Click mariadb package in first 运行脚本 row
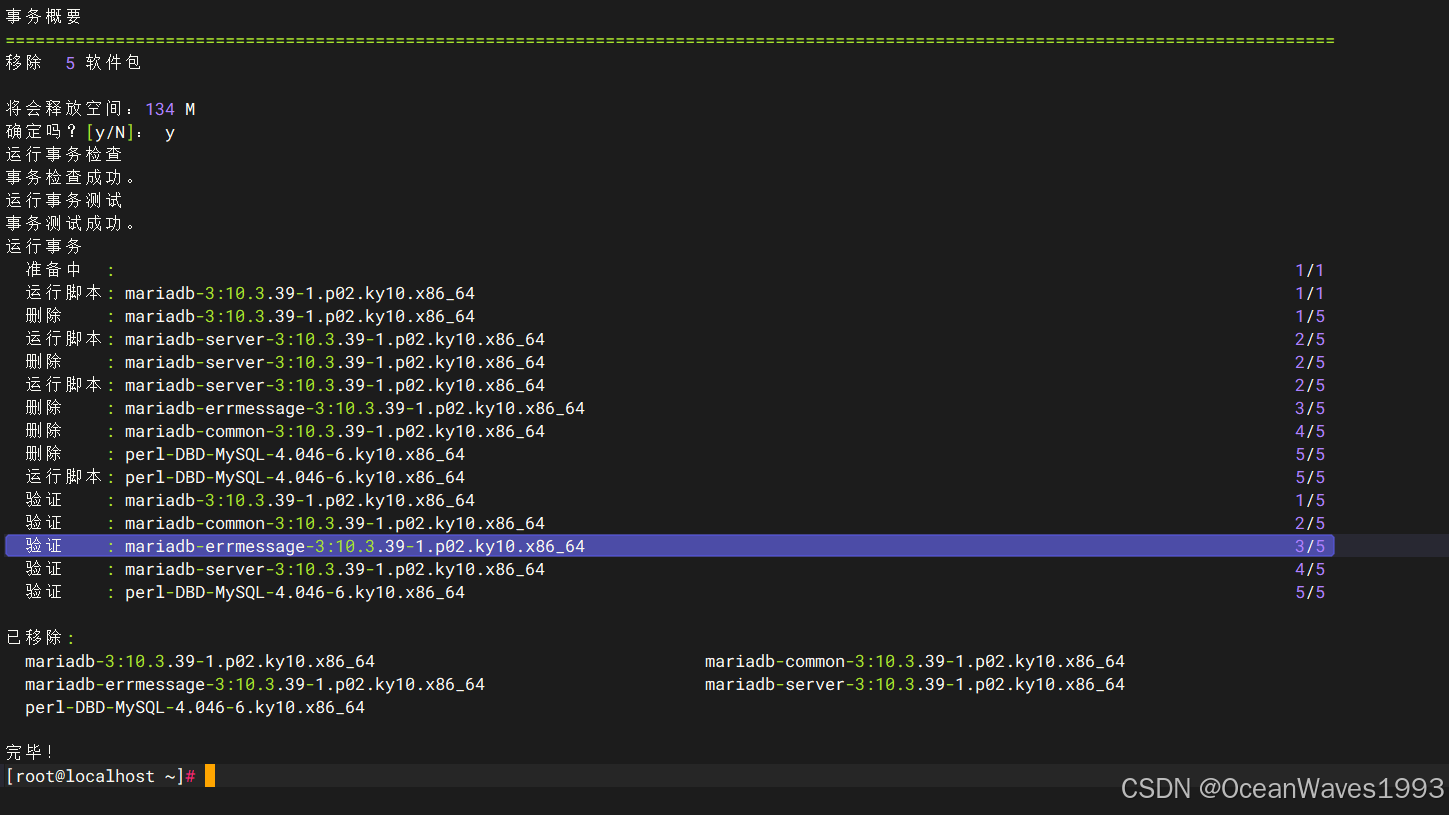Screen dimensions: 1449x815 tap(300, 293)
